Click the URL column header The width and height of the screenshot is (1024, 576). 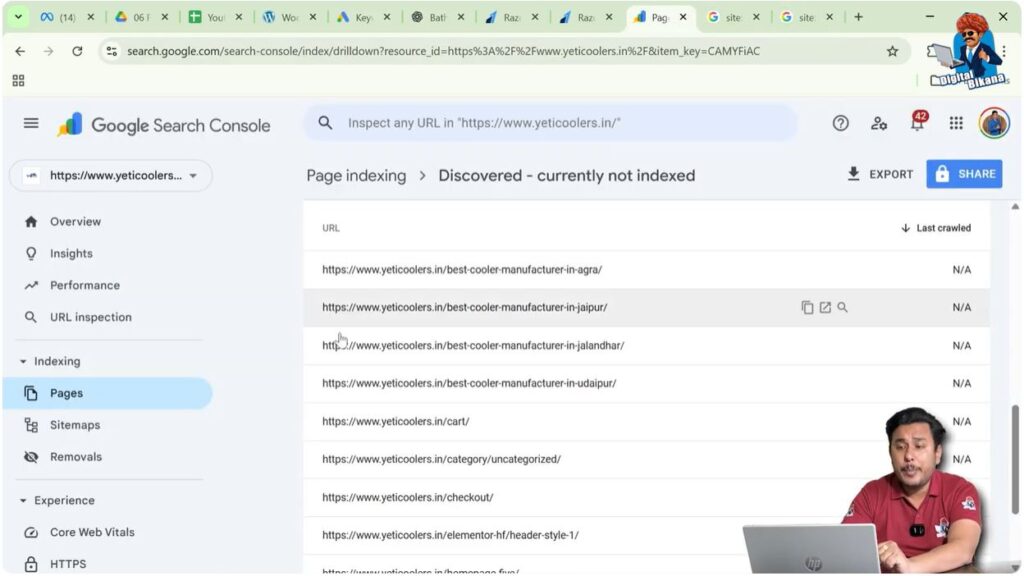point(330,228)
